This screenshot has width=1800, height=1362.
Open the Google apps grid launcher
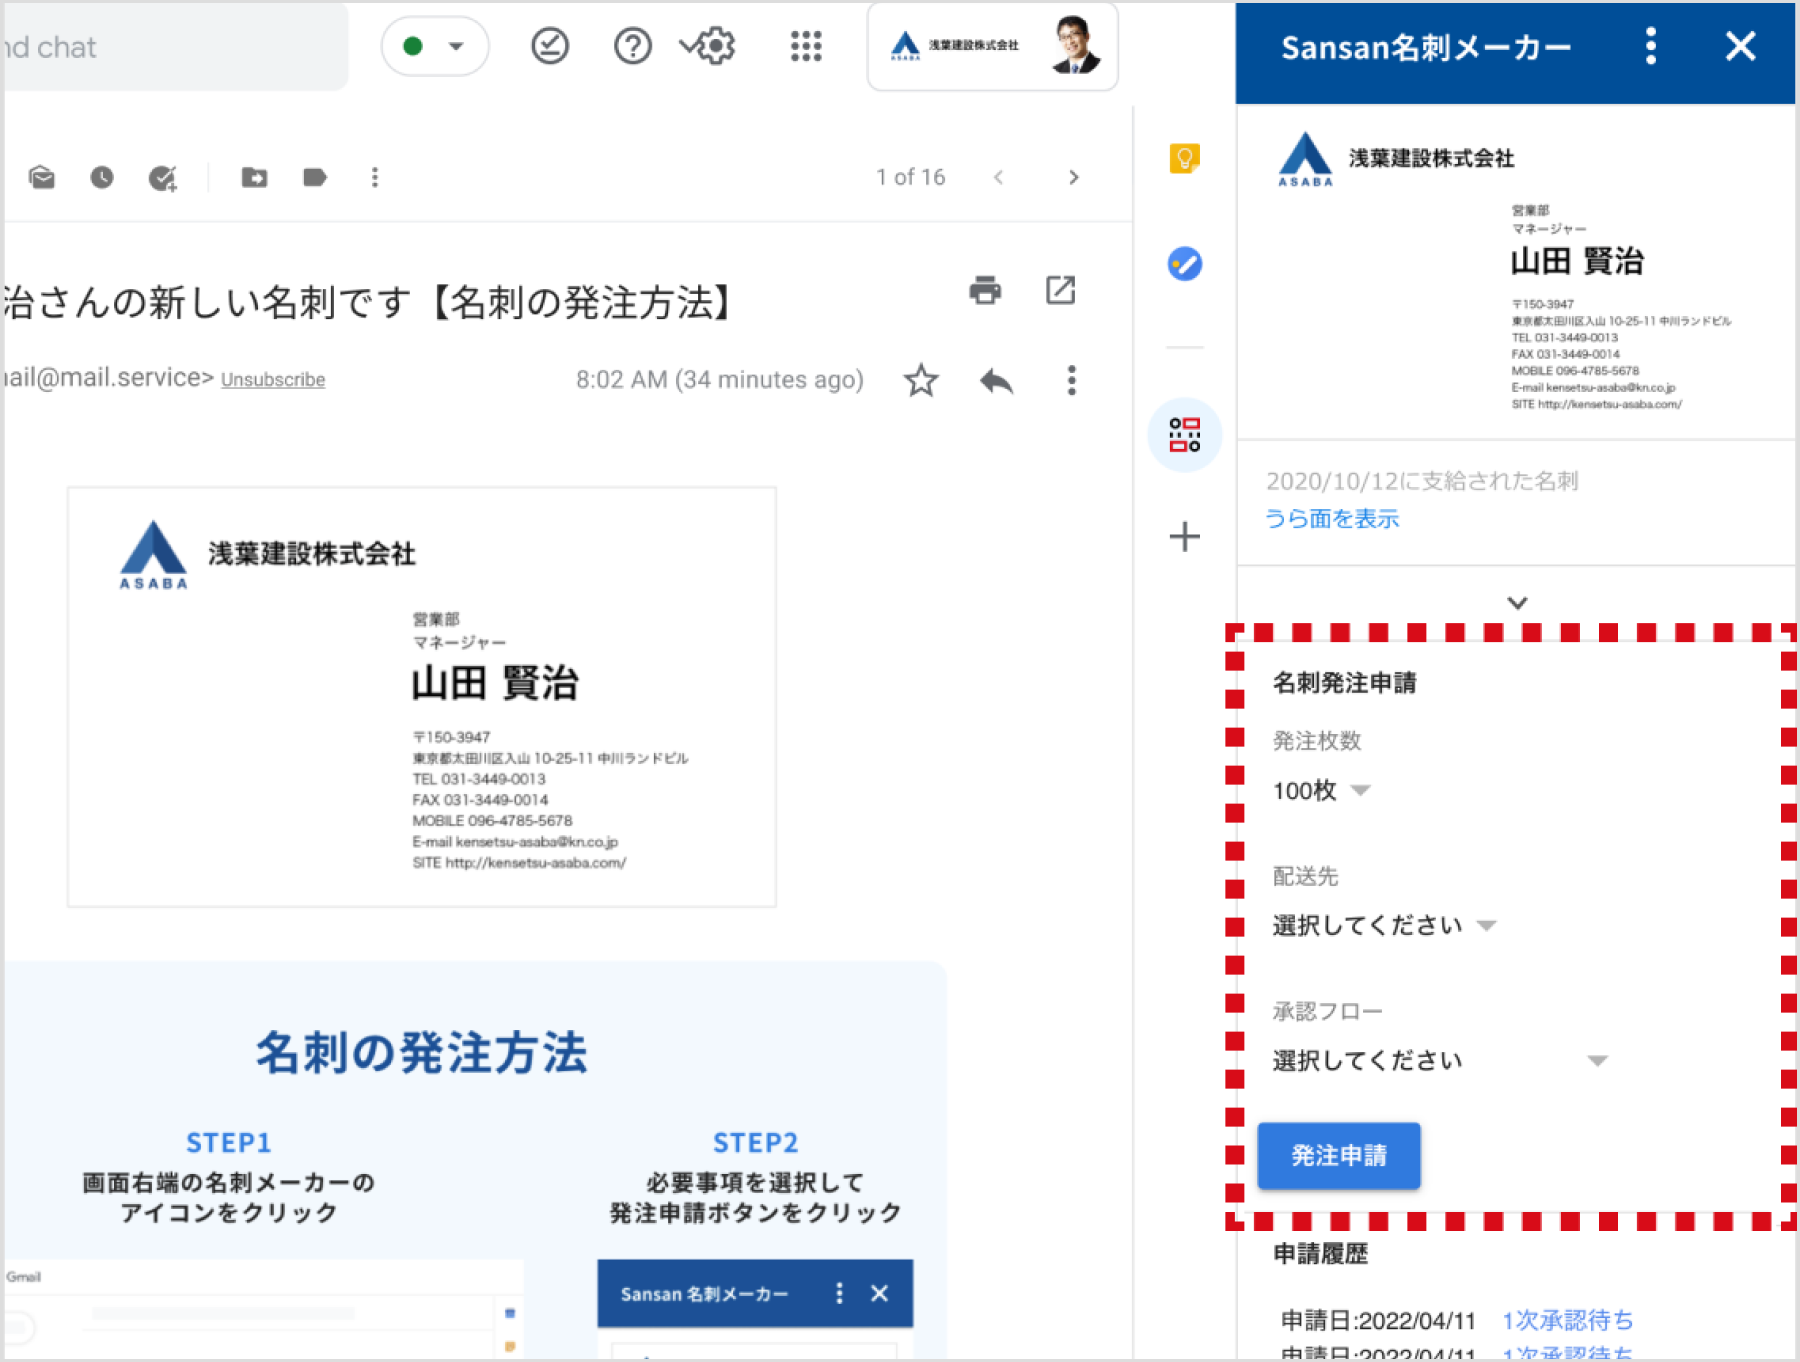pos(806,46)
